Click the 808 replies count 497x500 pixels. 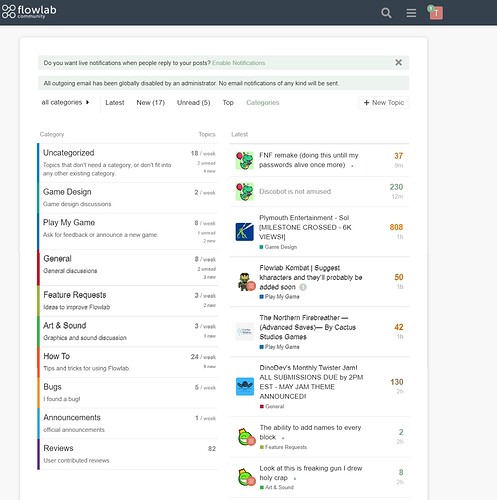396,227
